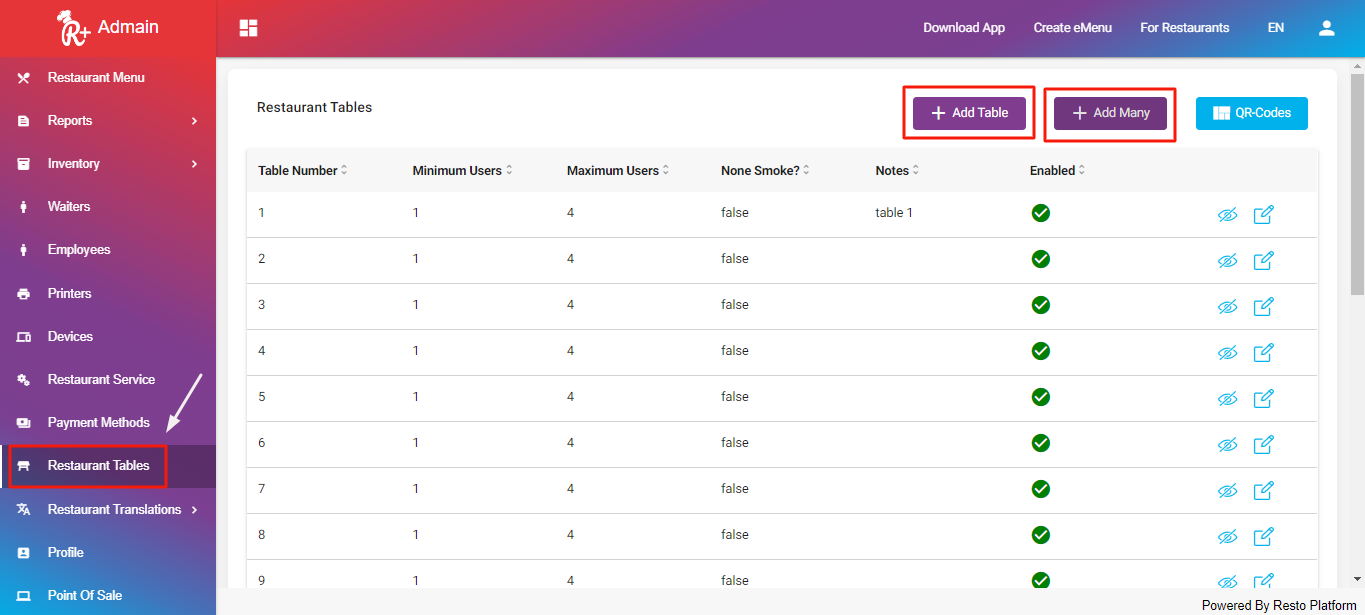Click the pencil edit icon for table 1

point(1263,214)
